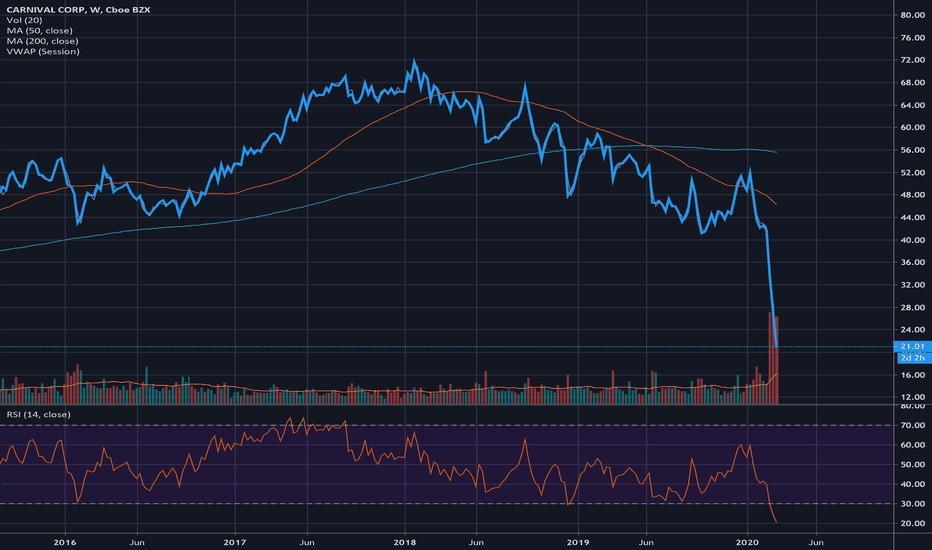Click the 2017 label on time axis

click(x=235, y=542)
